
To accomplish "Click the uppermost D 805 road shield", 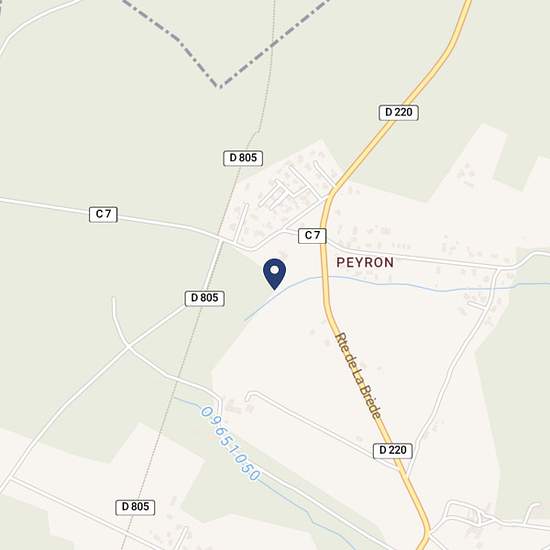I will pos(243,158).
